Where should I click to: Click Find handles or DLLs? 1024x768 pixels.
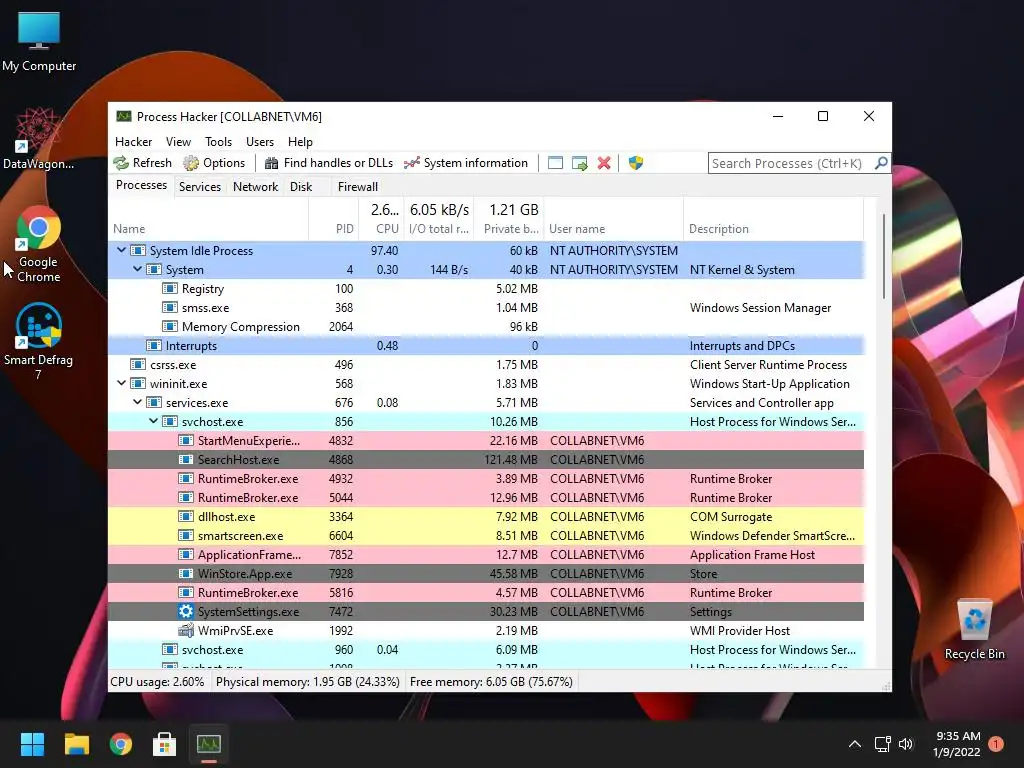pos(328,163)
